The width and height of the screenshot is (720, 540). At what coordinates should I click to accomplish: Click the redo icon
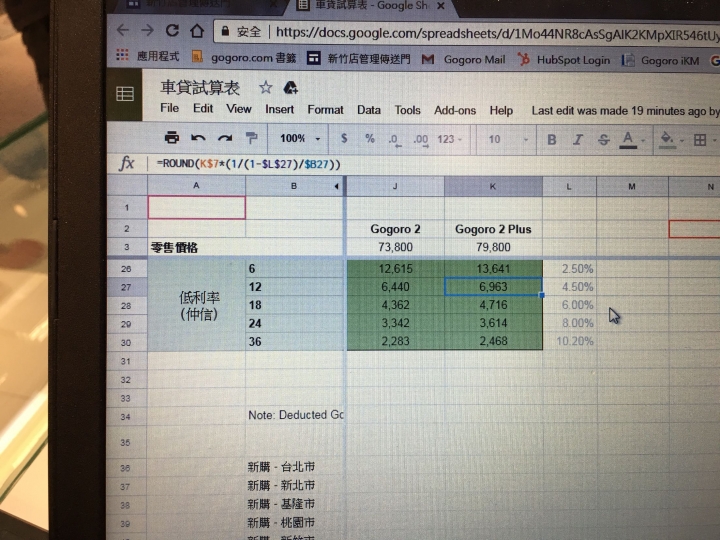[225, 138]
